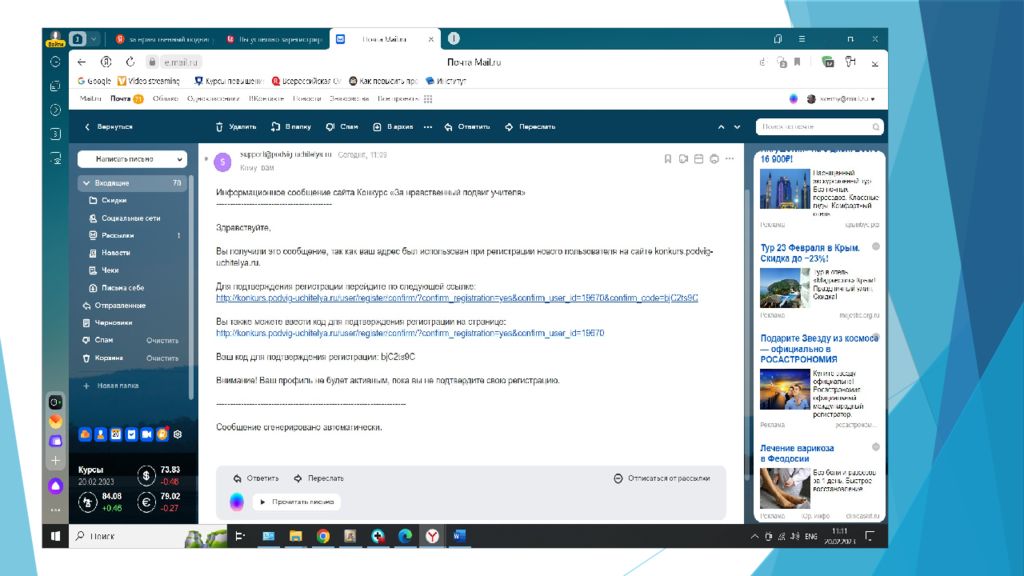Open Google Chrome from taskbar
Viewport: 1024px width, 576px height.
point(323,536)
